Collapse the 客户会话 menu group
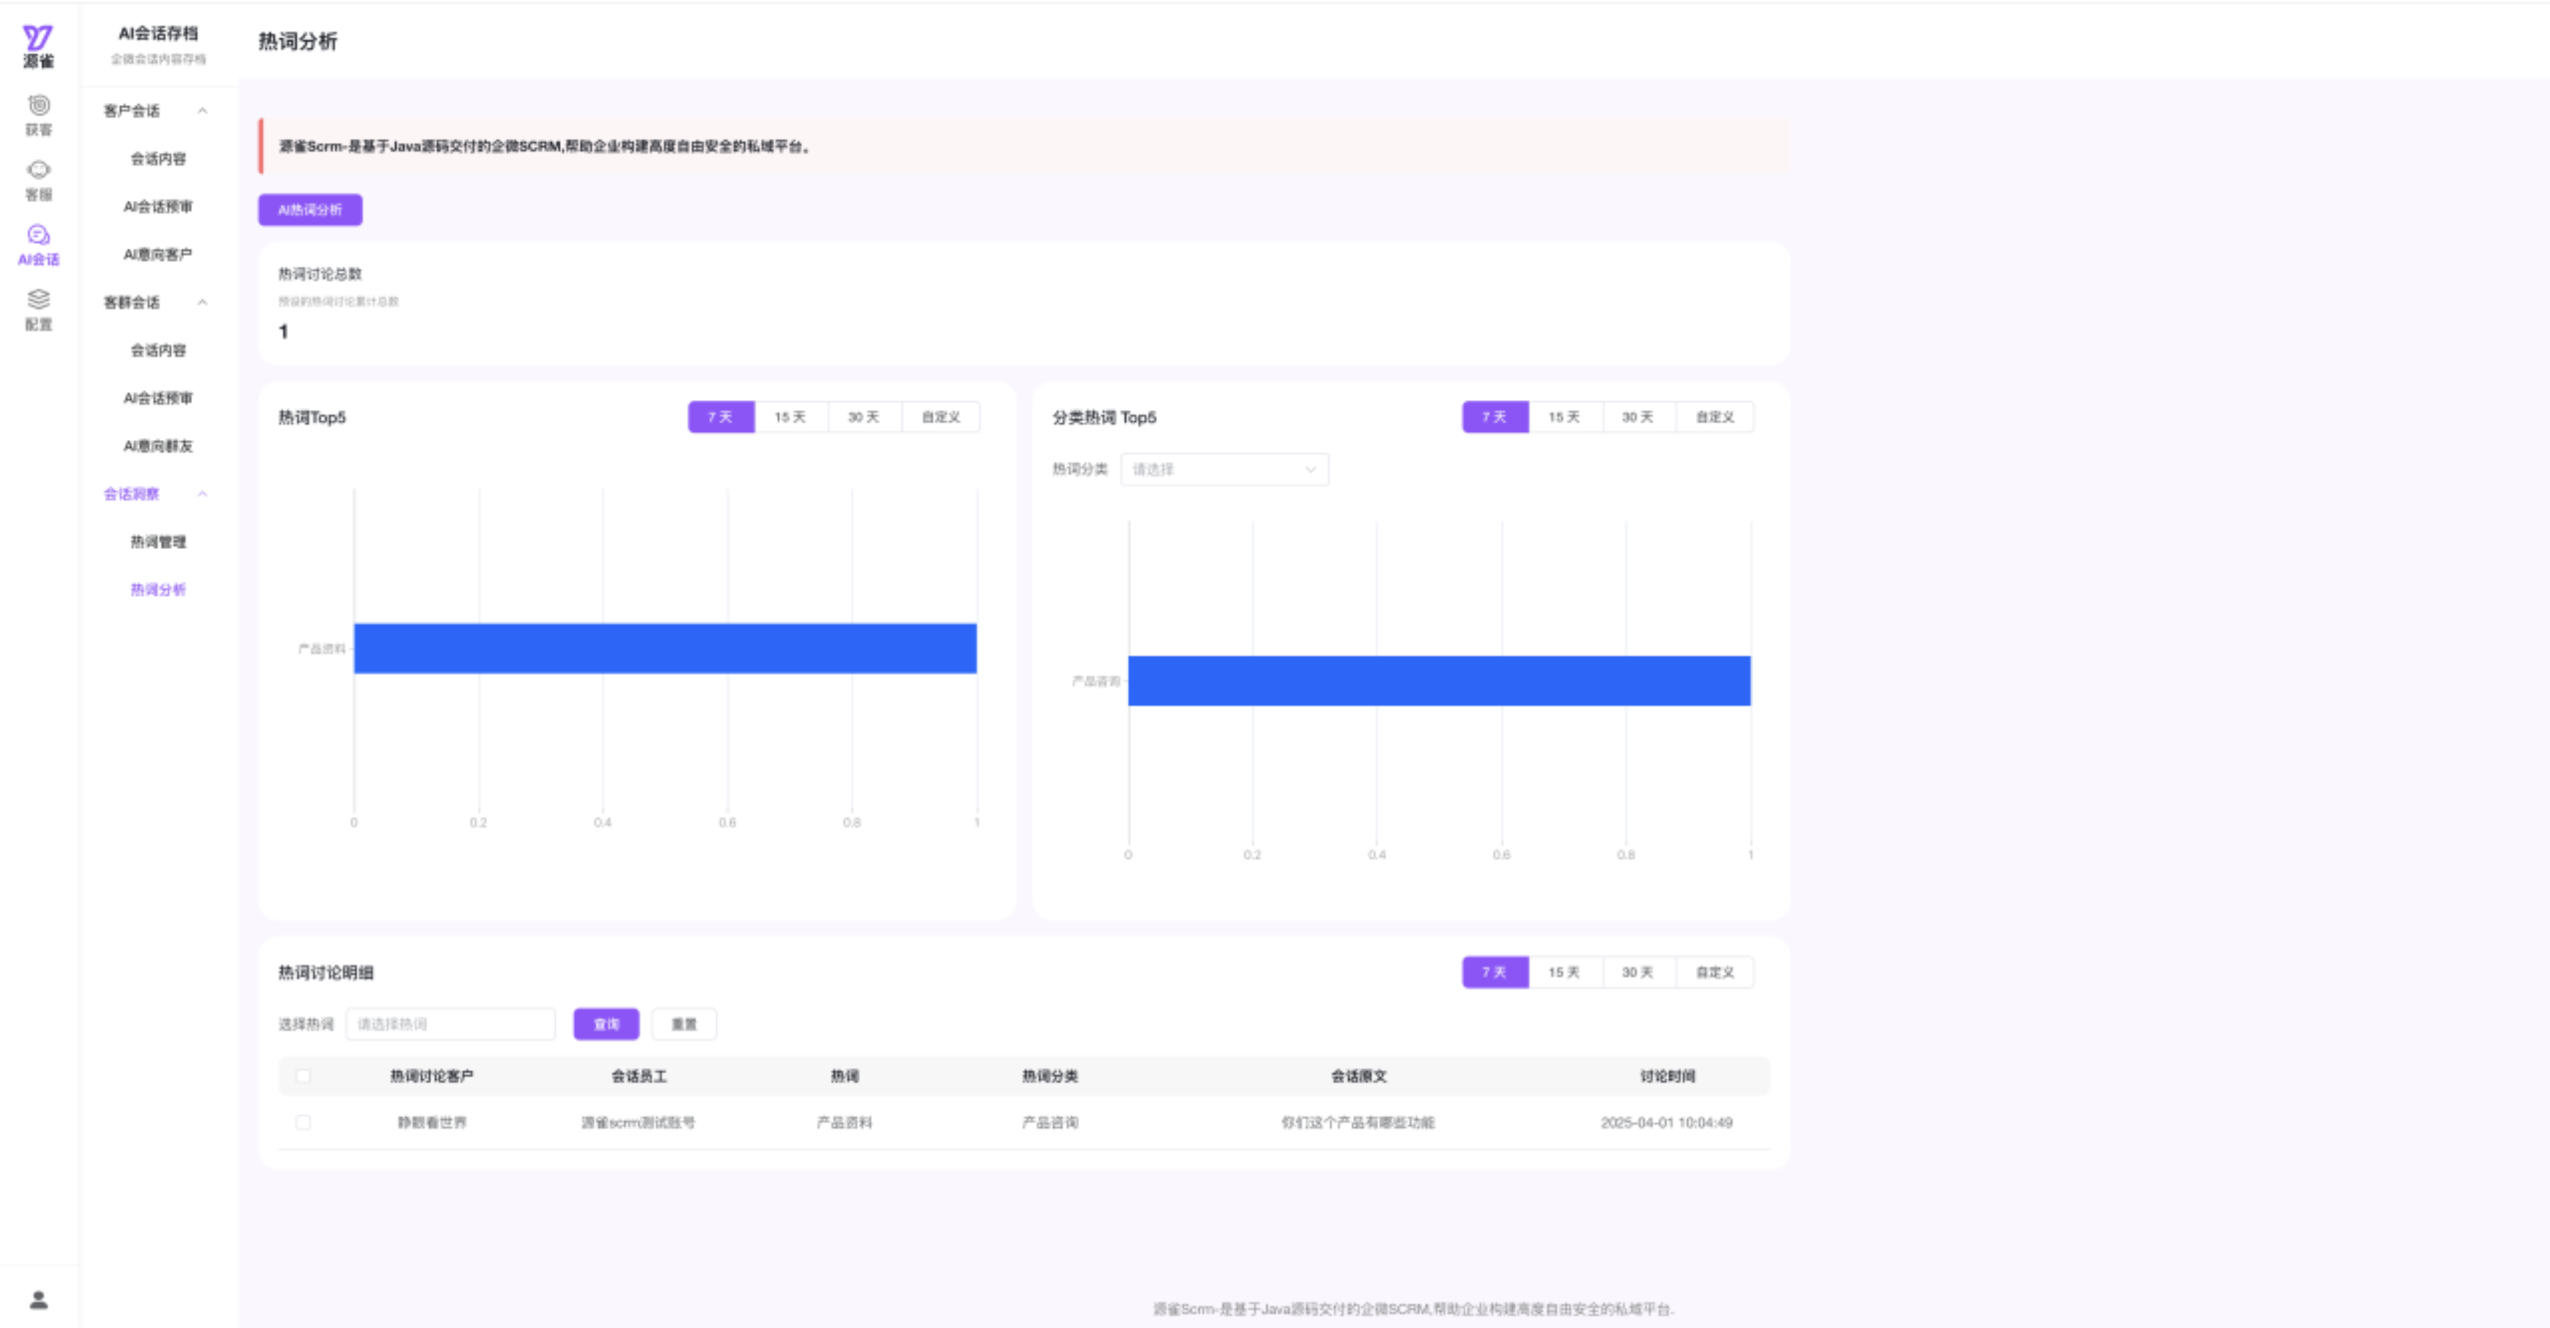Image resolution: width=2550 pixels, height=1328 pixels. click(202, 111)
